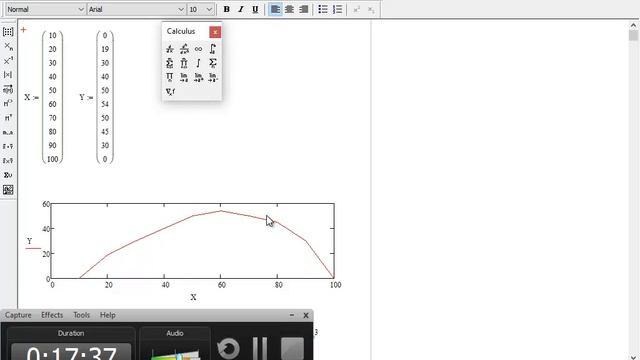Screen dimensions: 640x360
Task: Align text left
Action: coord(276,9)
